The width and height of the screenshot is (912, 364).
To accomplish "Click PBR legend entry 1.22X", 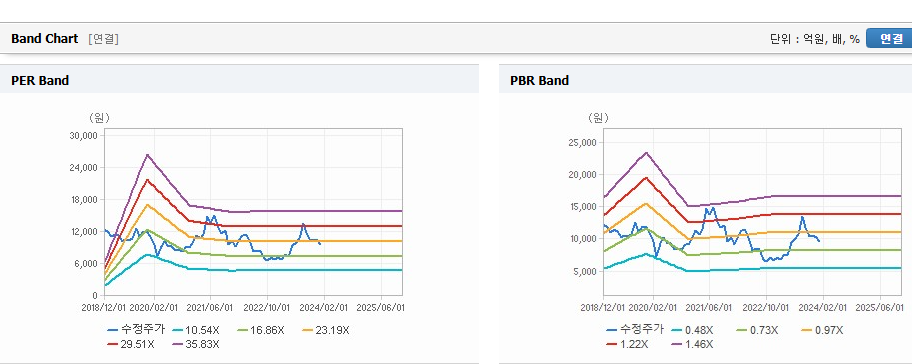I will [x=626, y=344].
